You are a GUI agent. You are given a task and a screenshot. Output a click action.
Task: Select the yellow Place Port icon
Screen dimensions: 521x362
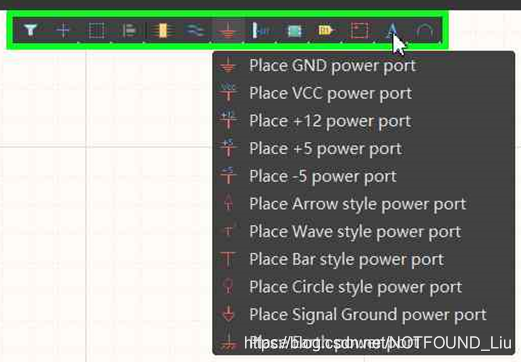pos(326,30)
